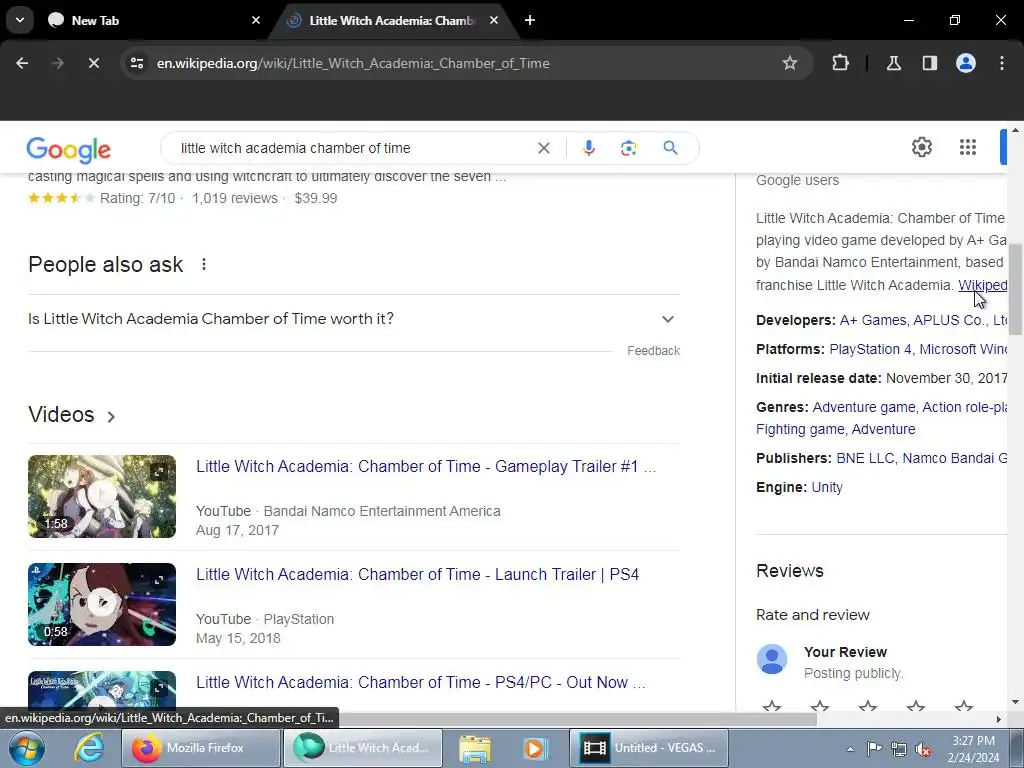
Task: Click the Forward navigation arrow
Action: 57,63
